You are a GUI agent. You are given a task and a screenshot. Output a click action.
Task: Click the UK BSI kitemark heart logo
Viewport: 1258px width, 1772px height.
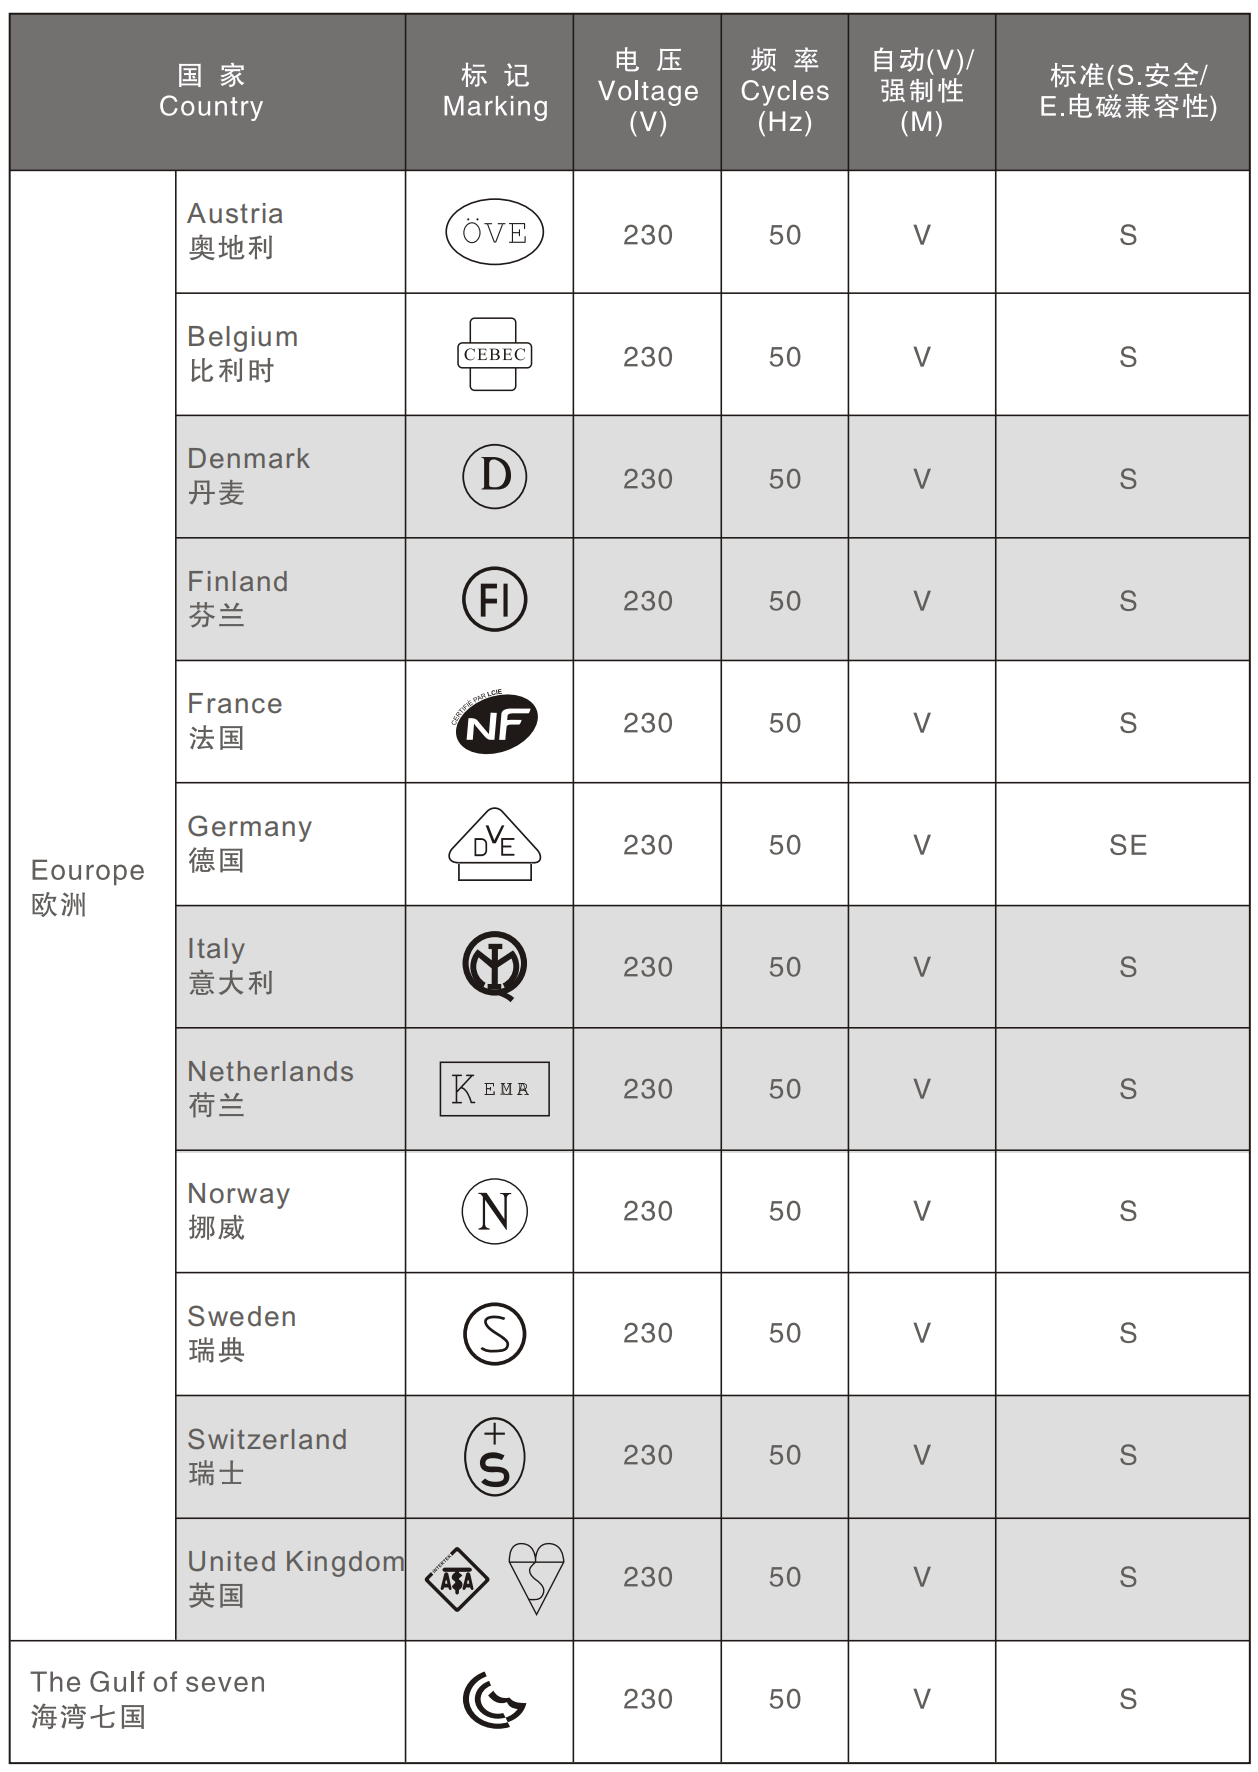[536, 1577]
